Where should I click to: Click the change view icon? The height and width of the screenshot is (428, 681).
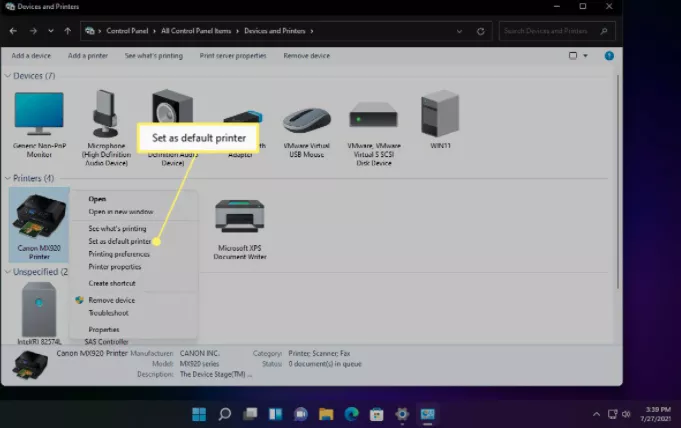[573, 56]
